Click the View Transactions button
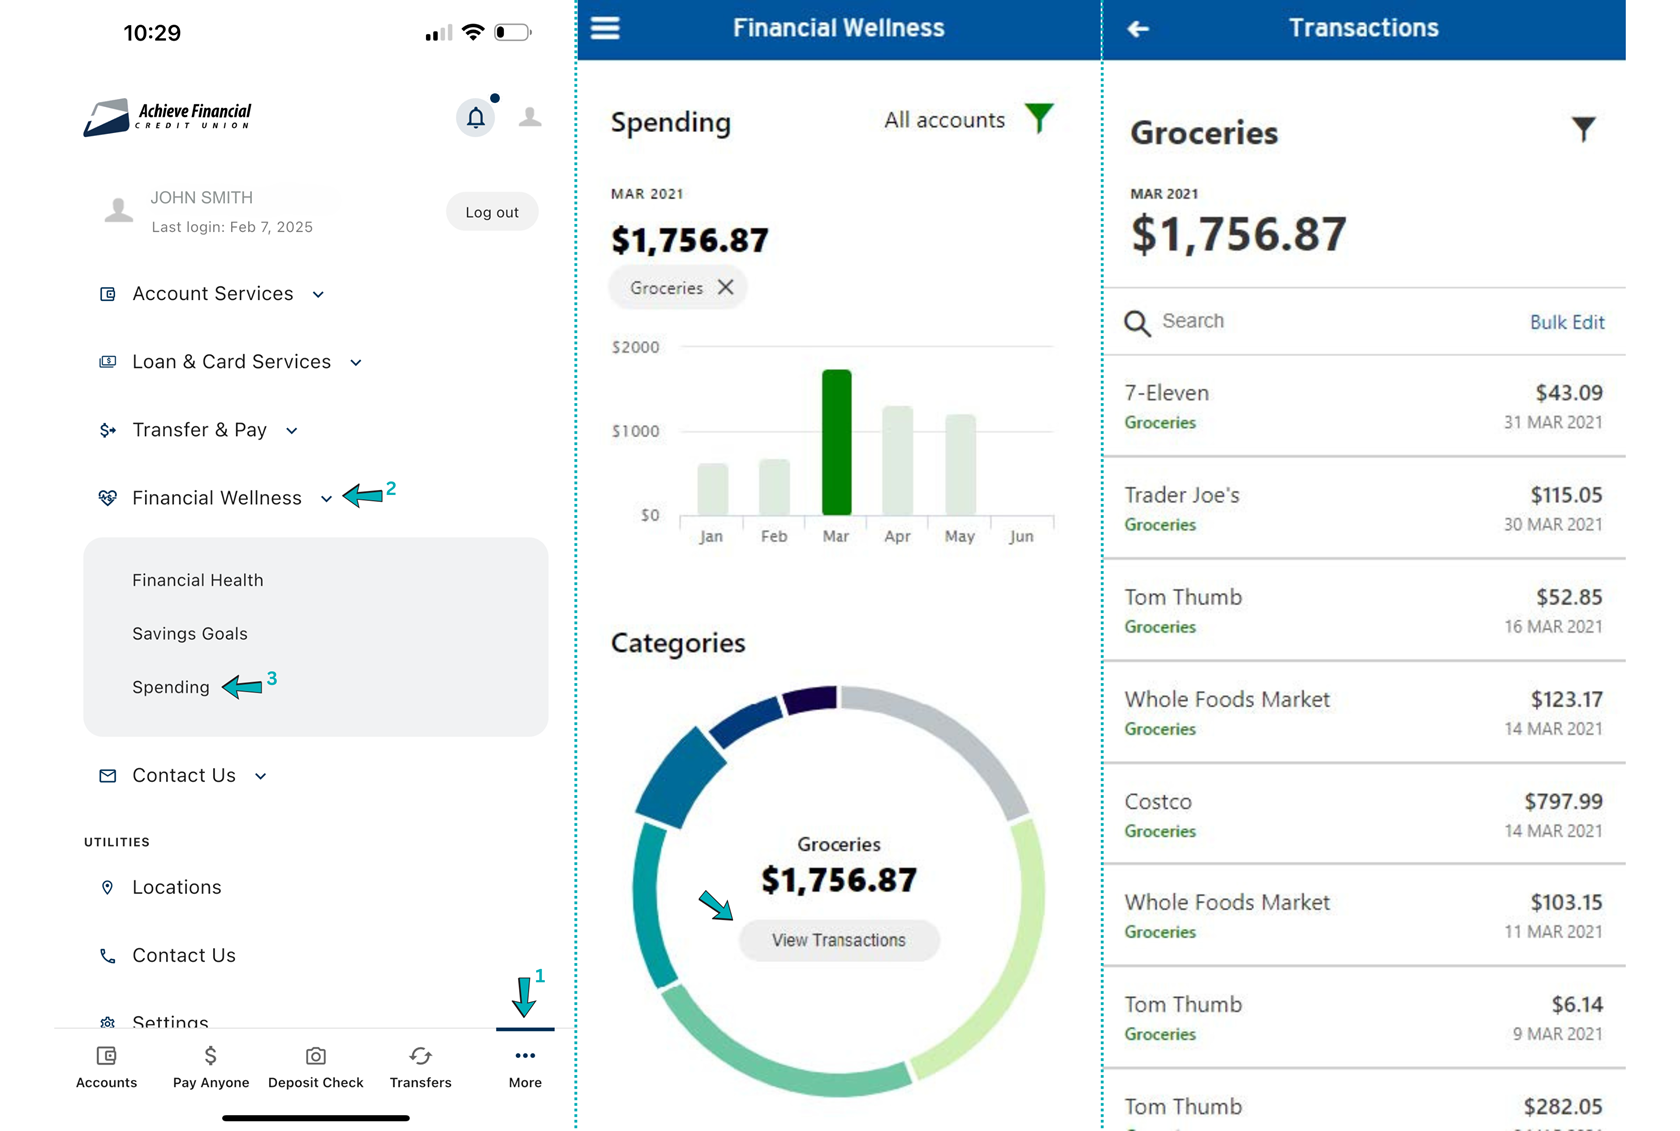This screenshot has height=1131, width=1680. click(839, 941)
